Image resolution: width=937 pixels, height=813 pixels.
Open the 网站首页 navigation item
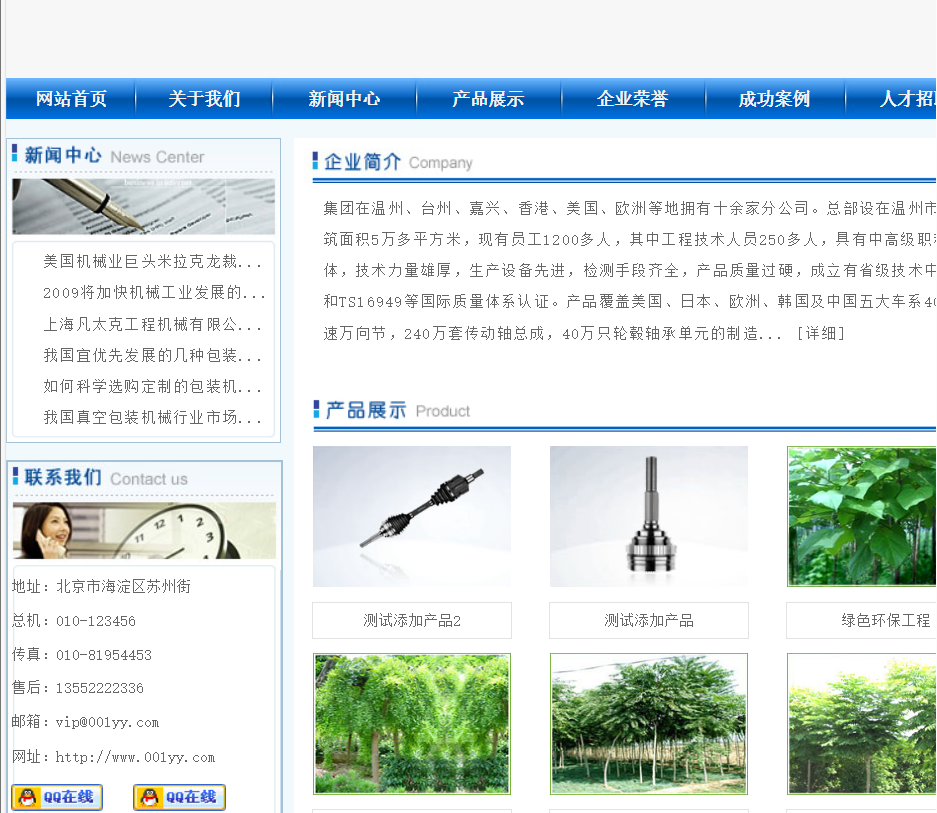tap(71, 99)
